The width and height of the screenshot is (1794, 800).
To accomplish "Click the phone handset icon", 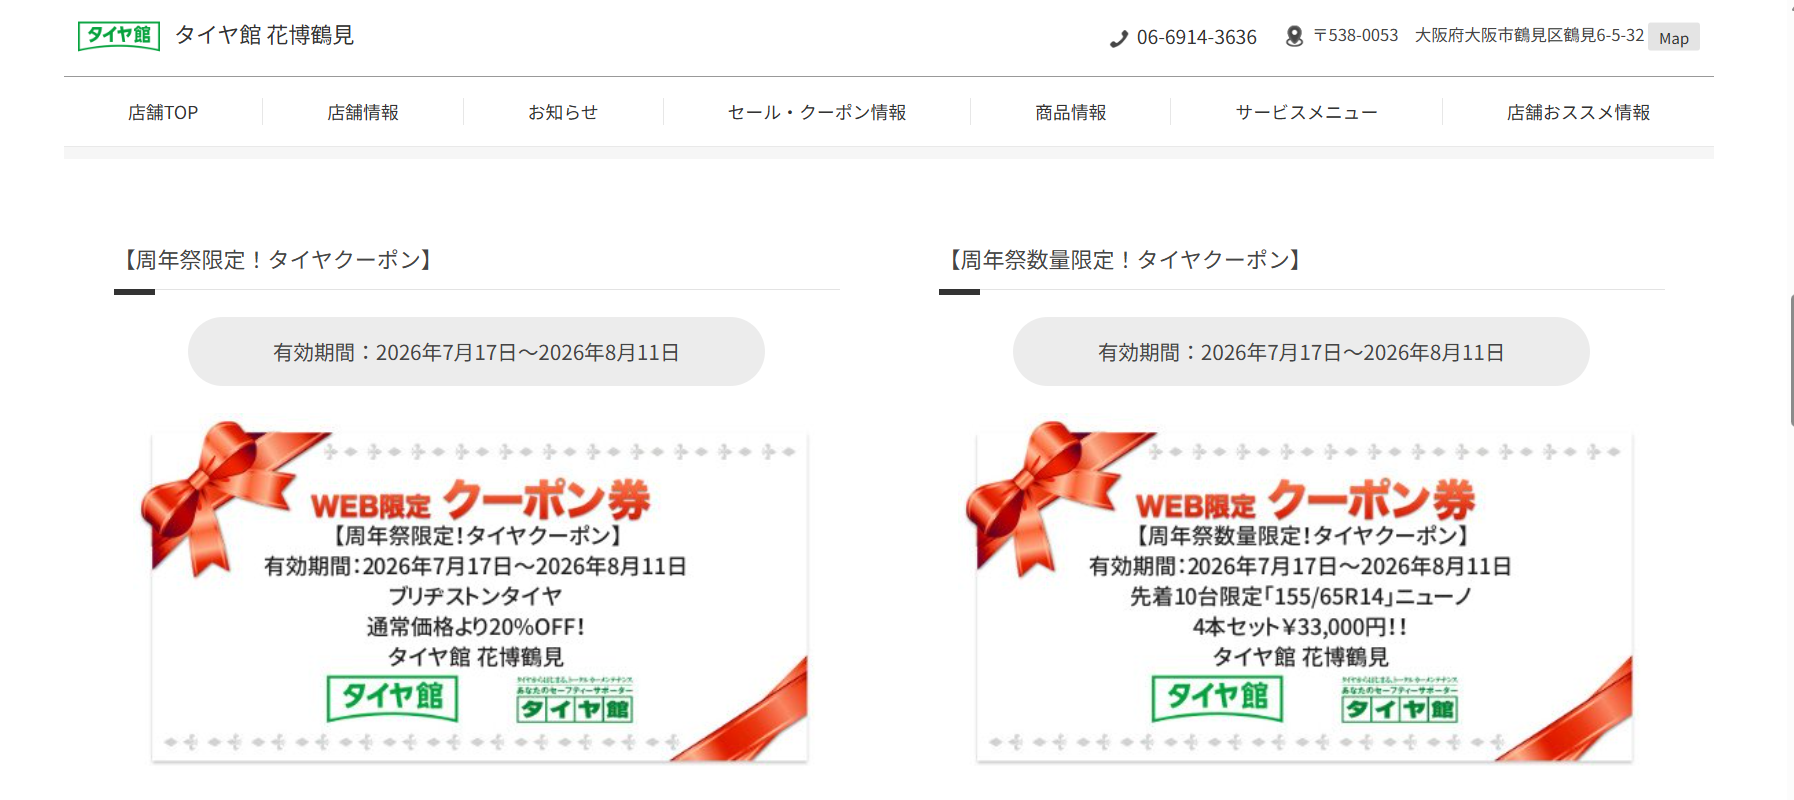I will tap(1119, 39).
